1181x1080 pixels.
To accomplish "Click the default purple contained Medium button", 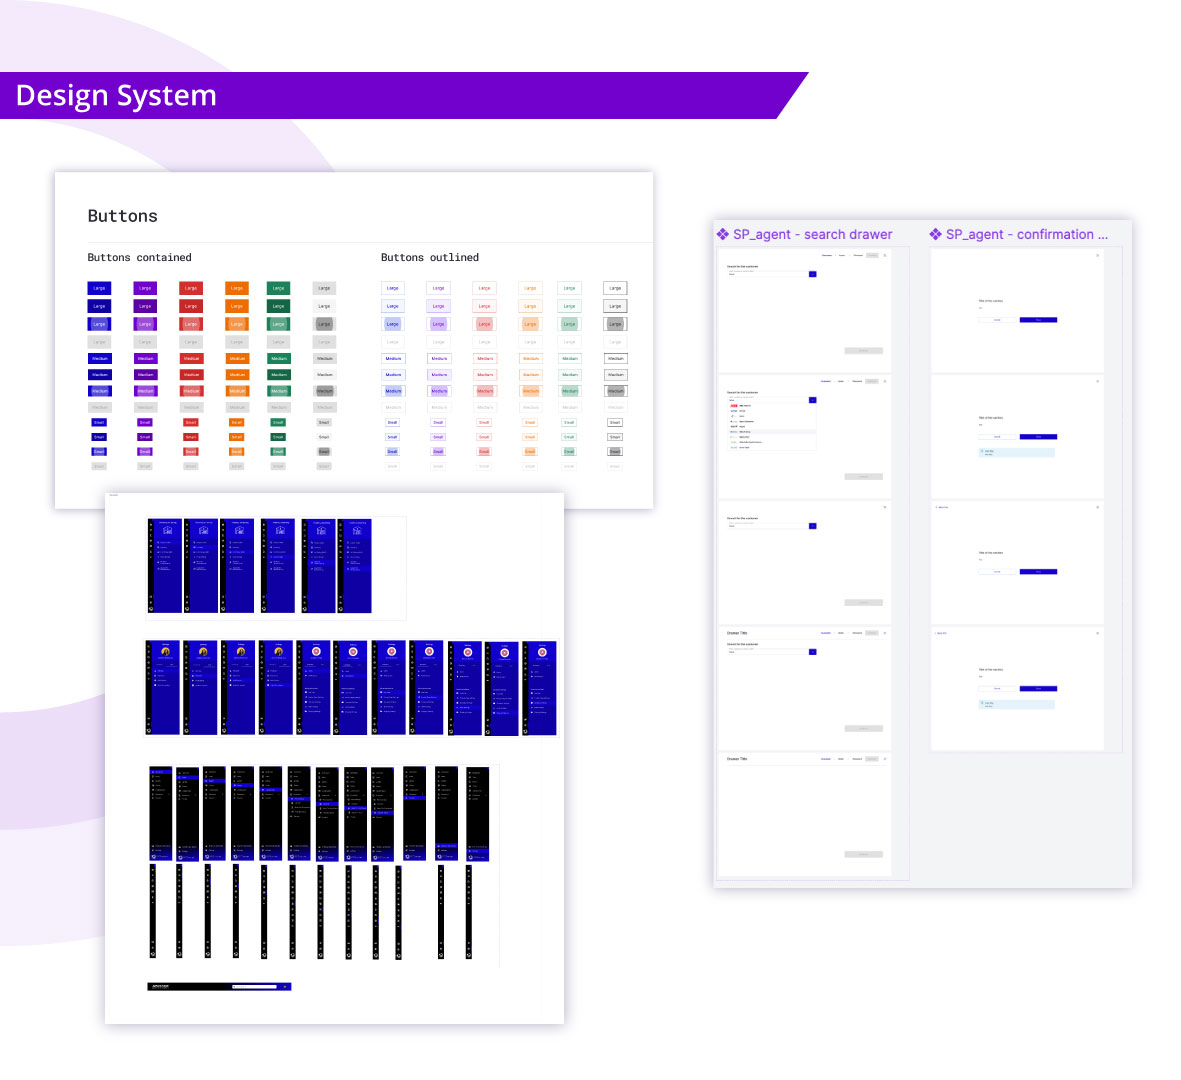I will (x=146, y=358).
